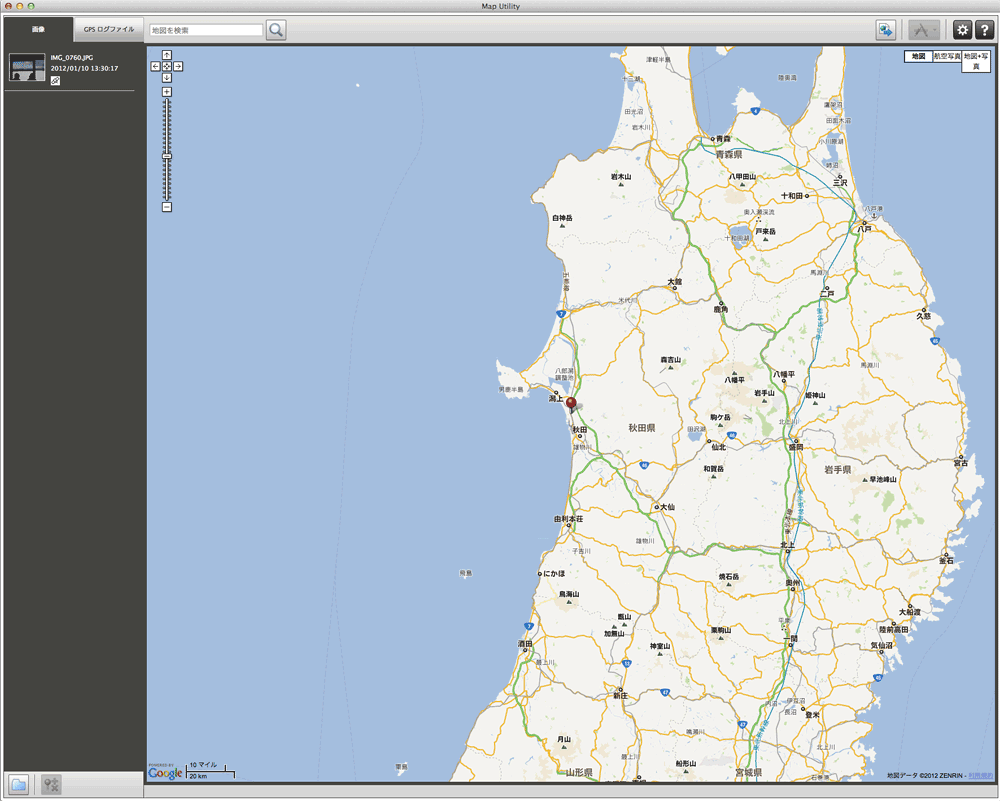Image resolution: width=1000 pixels, height=801 pixels.
Task: Click the folder import images icon
Action: pyautogui.click(x=18, y=785)
